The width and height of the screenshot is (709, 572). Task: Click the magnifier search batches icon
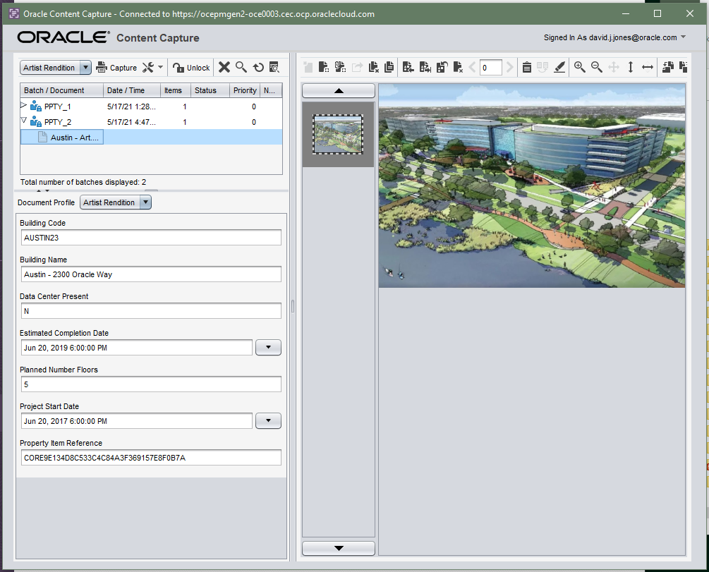click(241, 67)
